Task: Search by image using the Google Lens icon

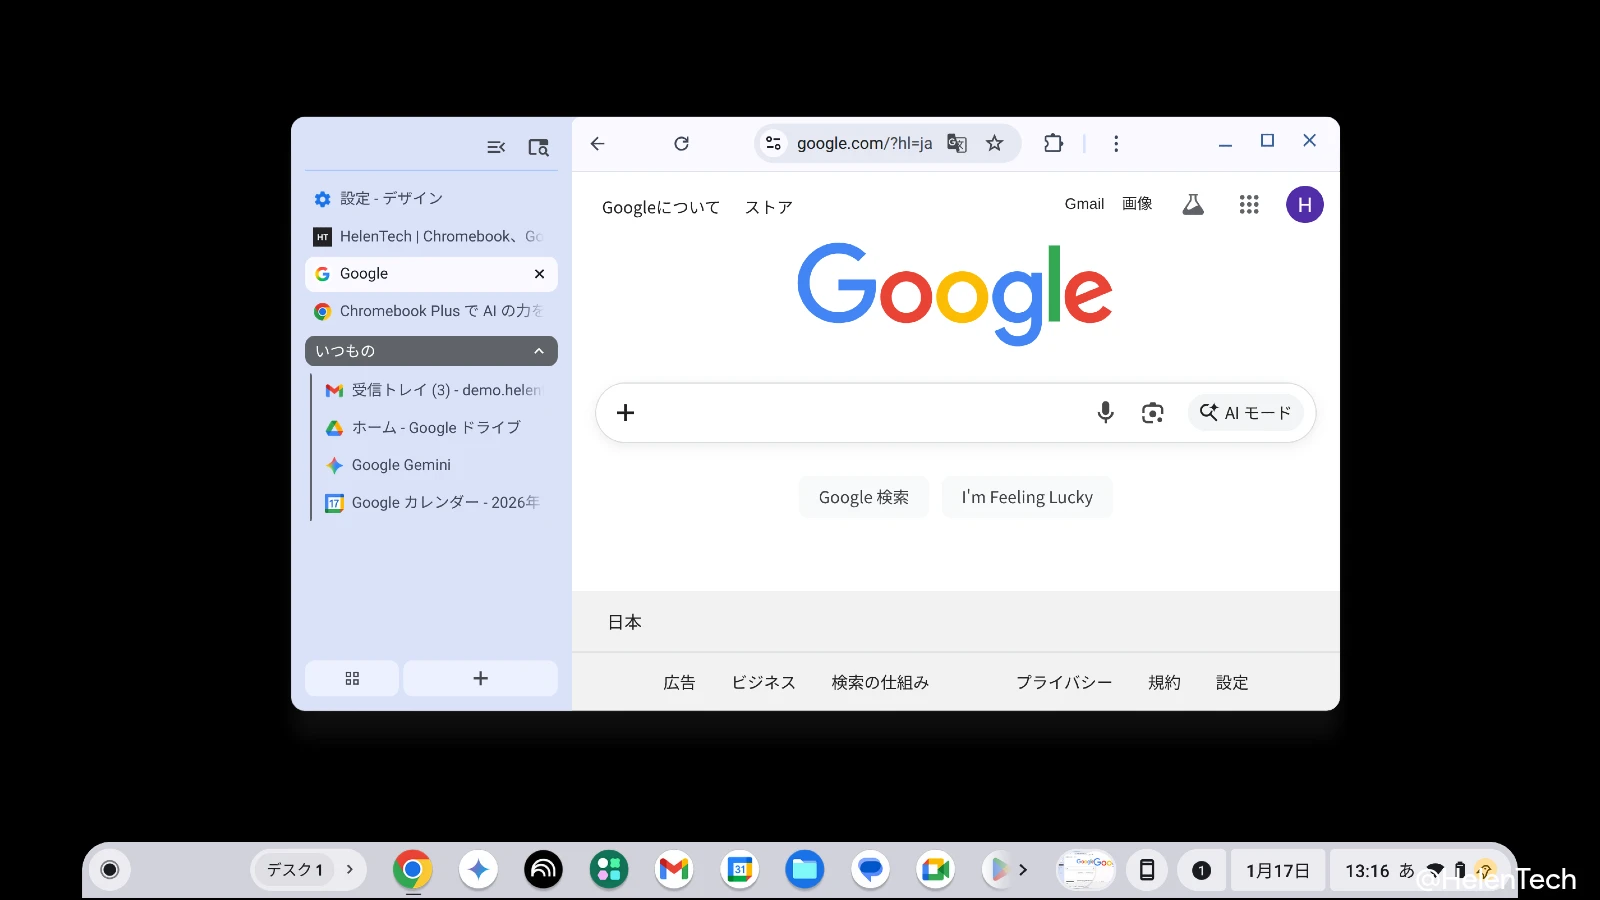Action: click(x=1152, y=412)
